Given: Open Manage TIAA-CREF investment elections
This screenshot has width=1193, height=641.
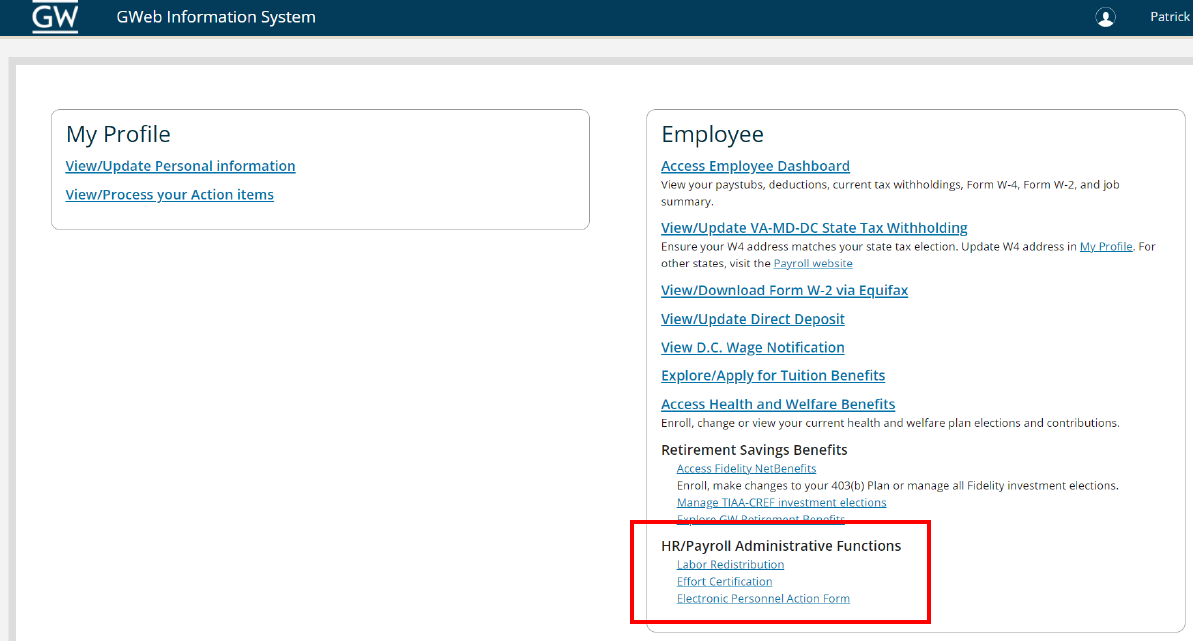Looking at the screenshot, I should tap(781, 503).
